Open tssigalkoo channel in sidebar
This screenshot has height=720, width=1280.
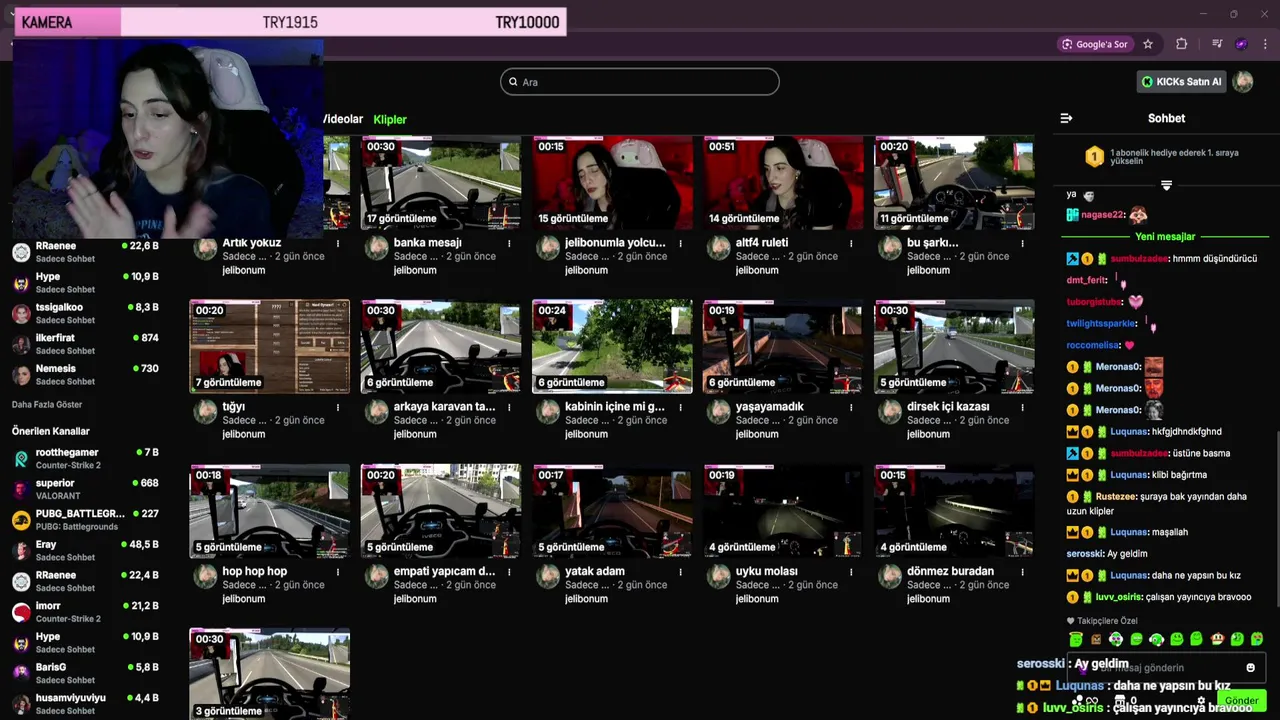coord(85,313)
